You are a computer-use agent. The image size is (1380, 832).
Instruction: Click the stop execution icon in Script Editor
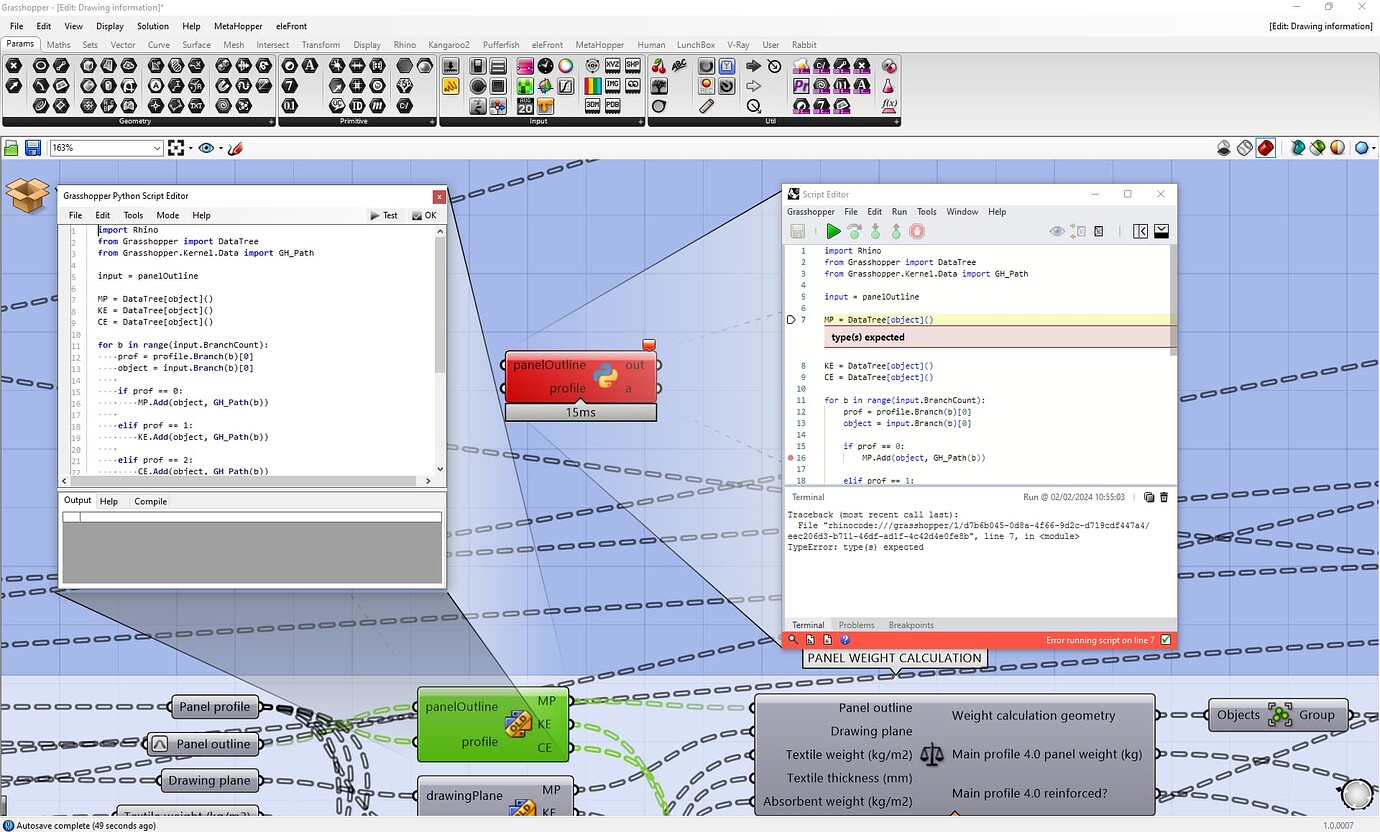point(916,231)
